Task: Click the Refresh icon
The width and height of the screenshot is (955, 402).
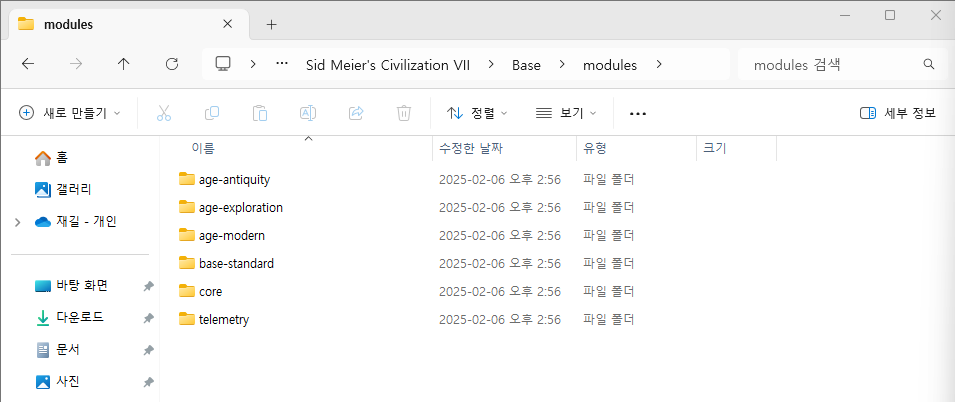Action: [172, 64]
